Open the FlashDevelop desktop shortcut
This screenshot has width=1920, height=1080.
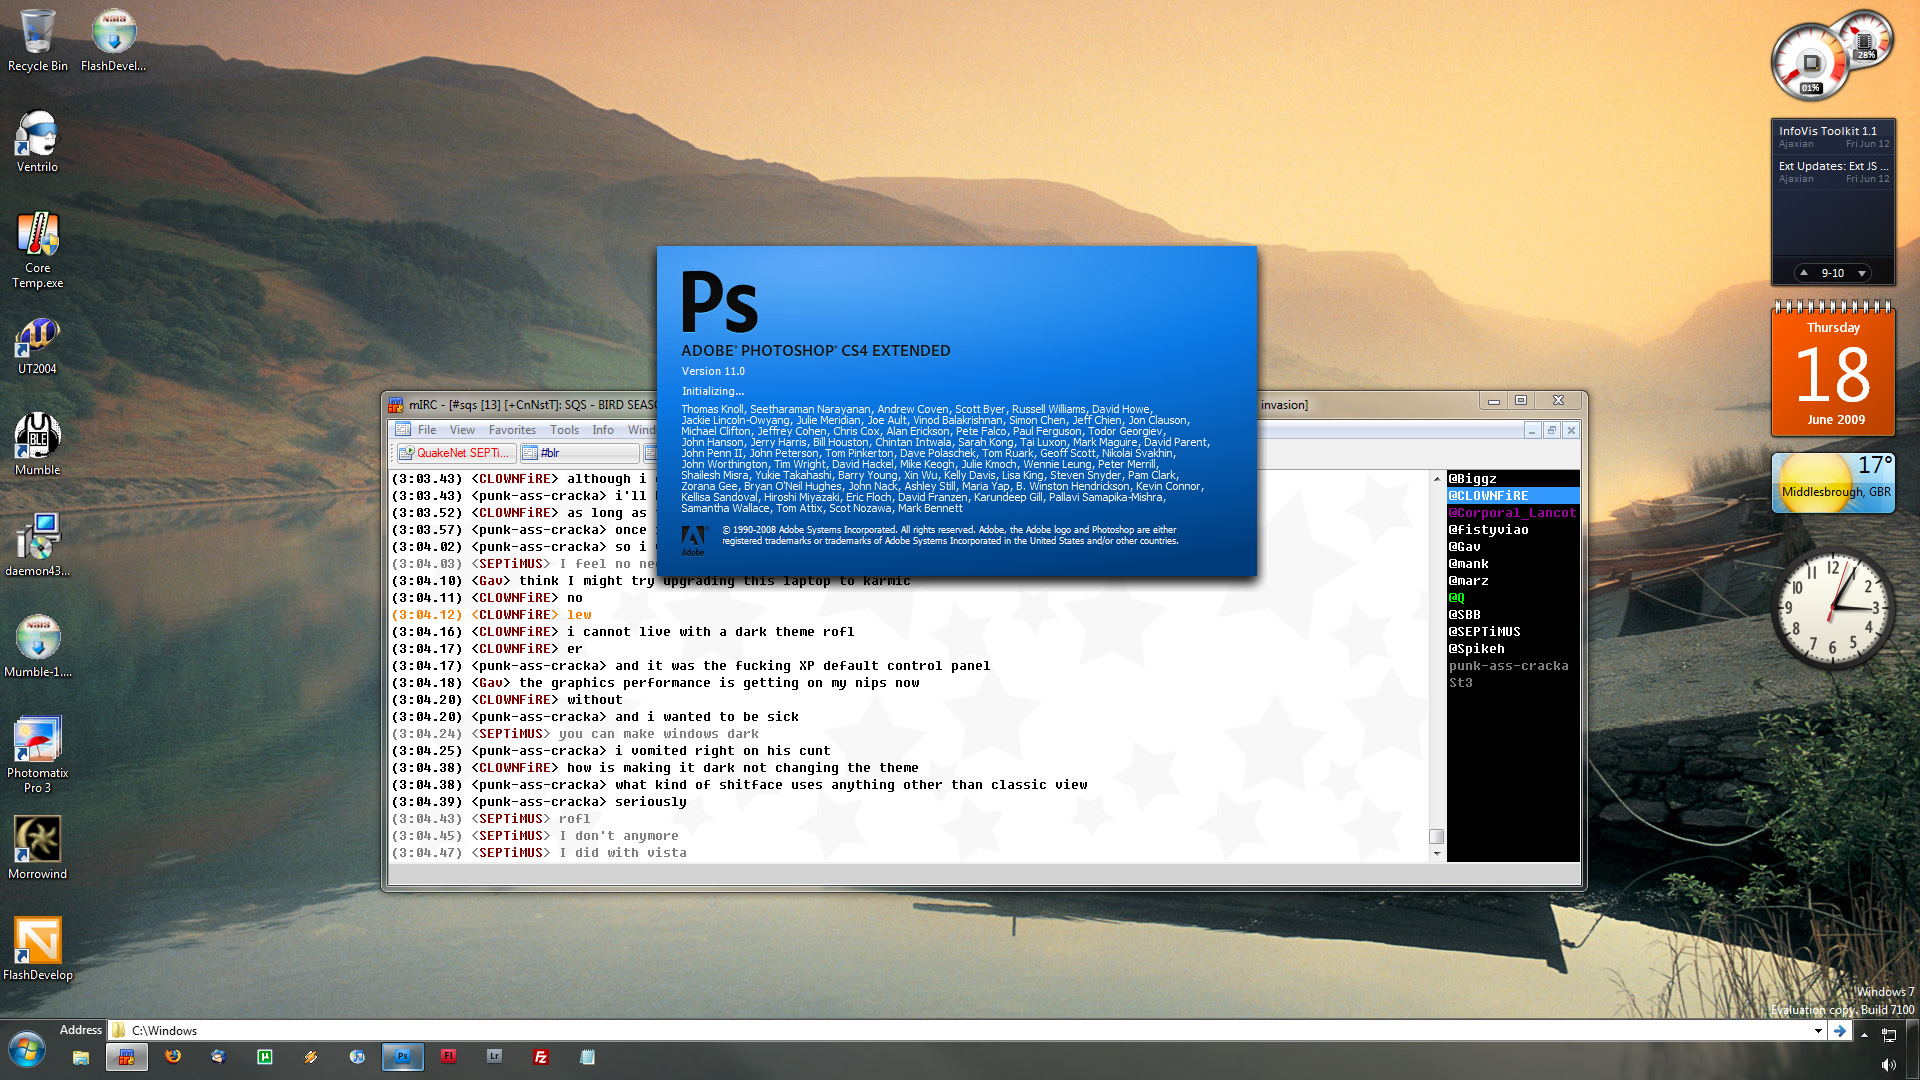point(37,949)
